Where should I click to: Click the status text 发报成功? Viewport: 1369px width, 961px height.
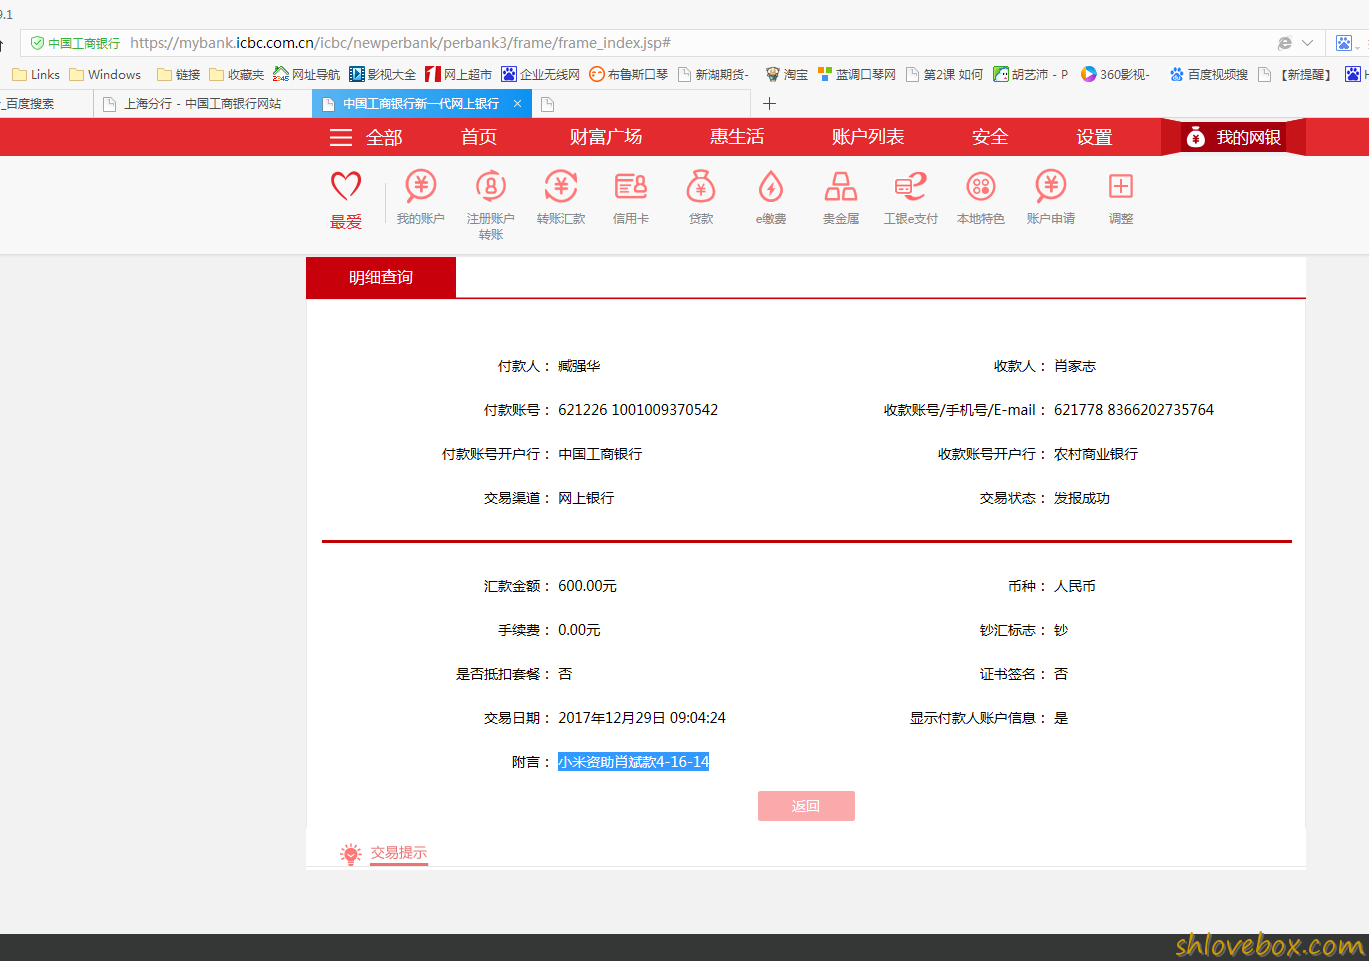coord(1082,498)
